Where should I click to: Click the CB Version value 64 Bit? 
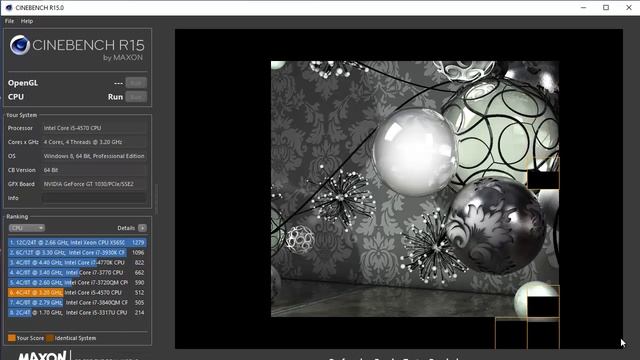pos(94,170)
